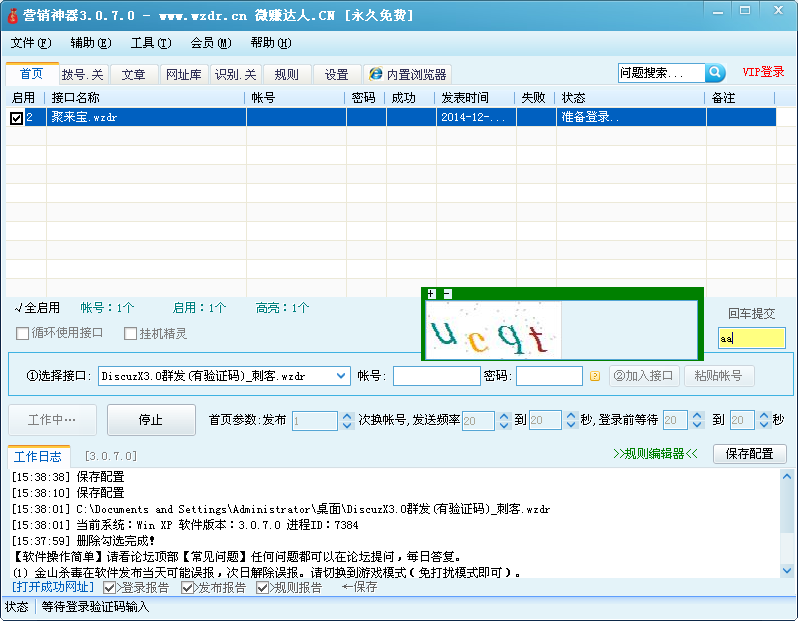Toggle the 规则报告 checkbox
Image resolution: width=798 pixels, height=621 pixels.
pos(262,588)
